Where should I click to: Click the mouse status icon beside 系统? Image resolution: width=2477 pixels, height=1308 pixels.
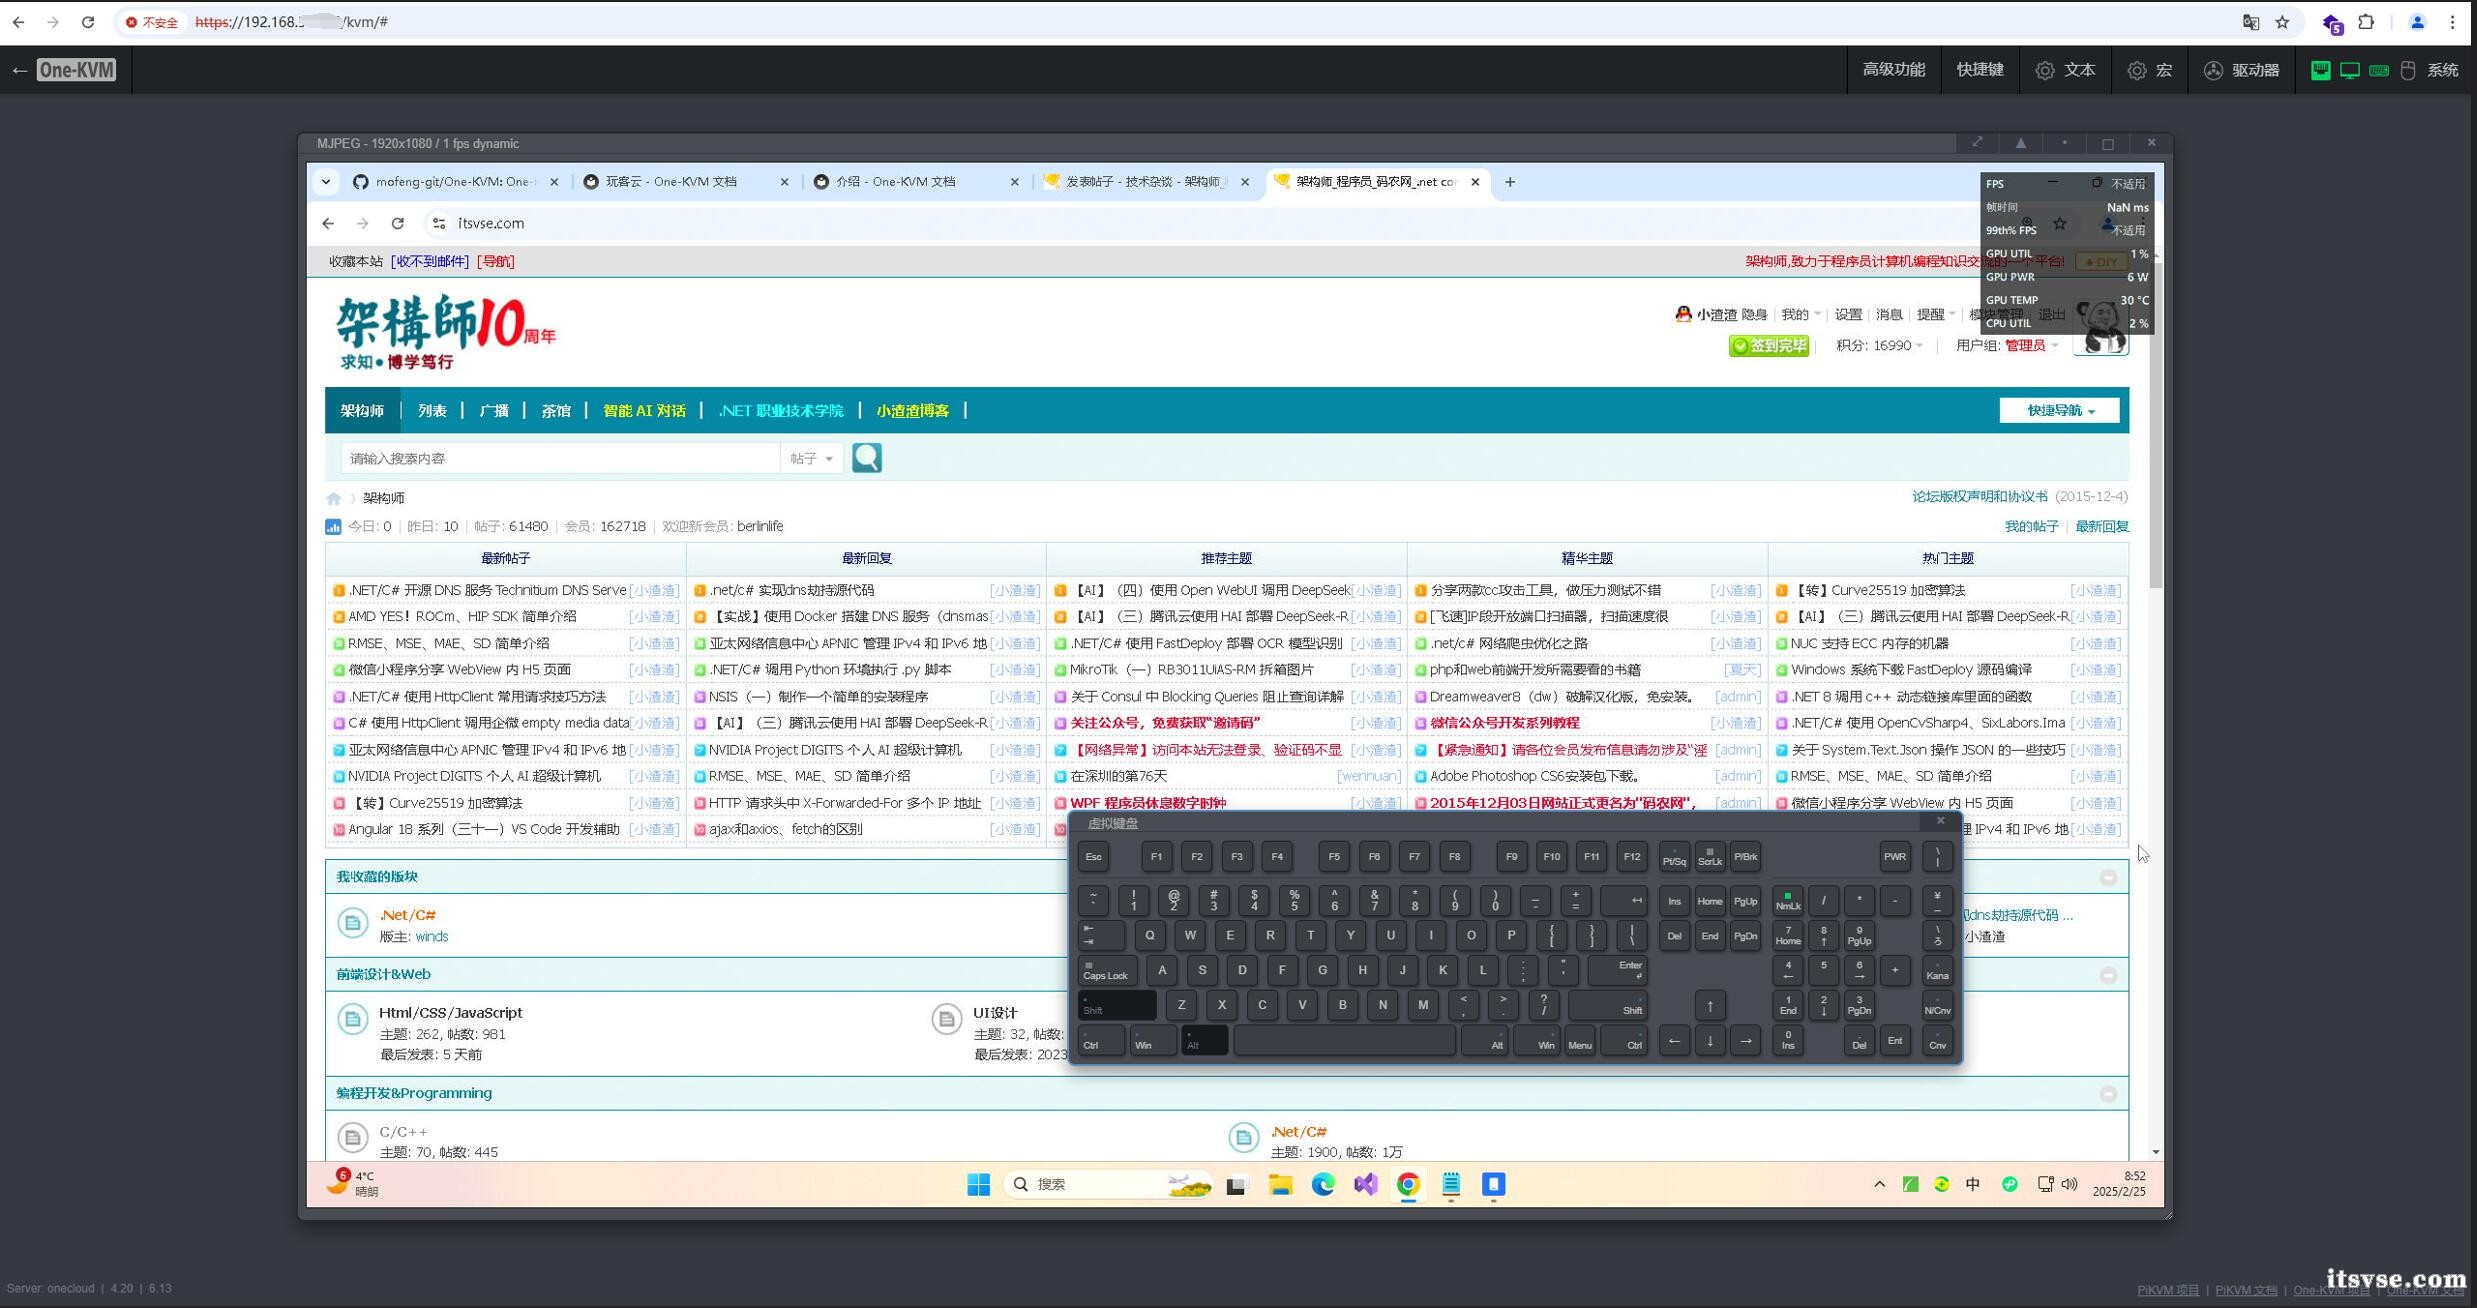pyautogui.click(x=2408, y=70)
